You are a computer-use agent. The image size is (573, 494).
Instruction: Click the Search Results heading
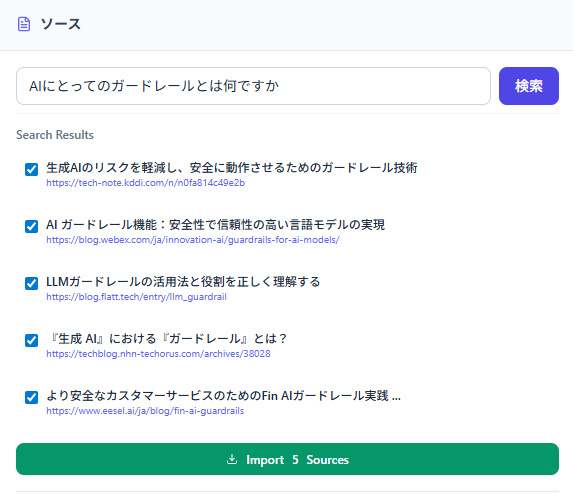pos(55,135)
